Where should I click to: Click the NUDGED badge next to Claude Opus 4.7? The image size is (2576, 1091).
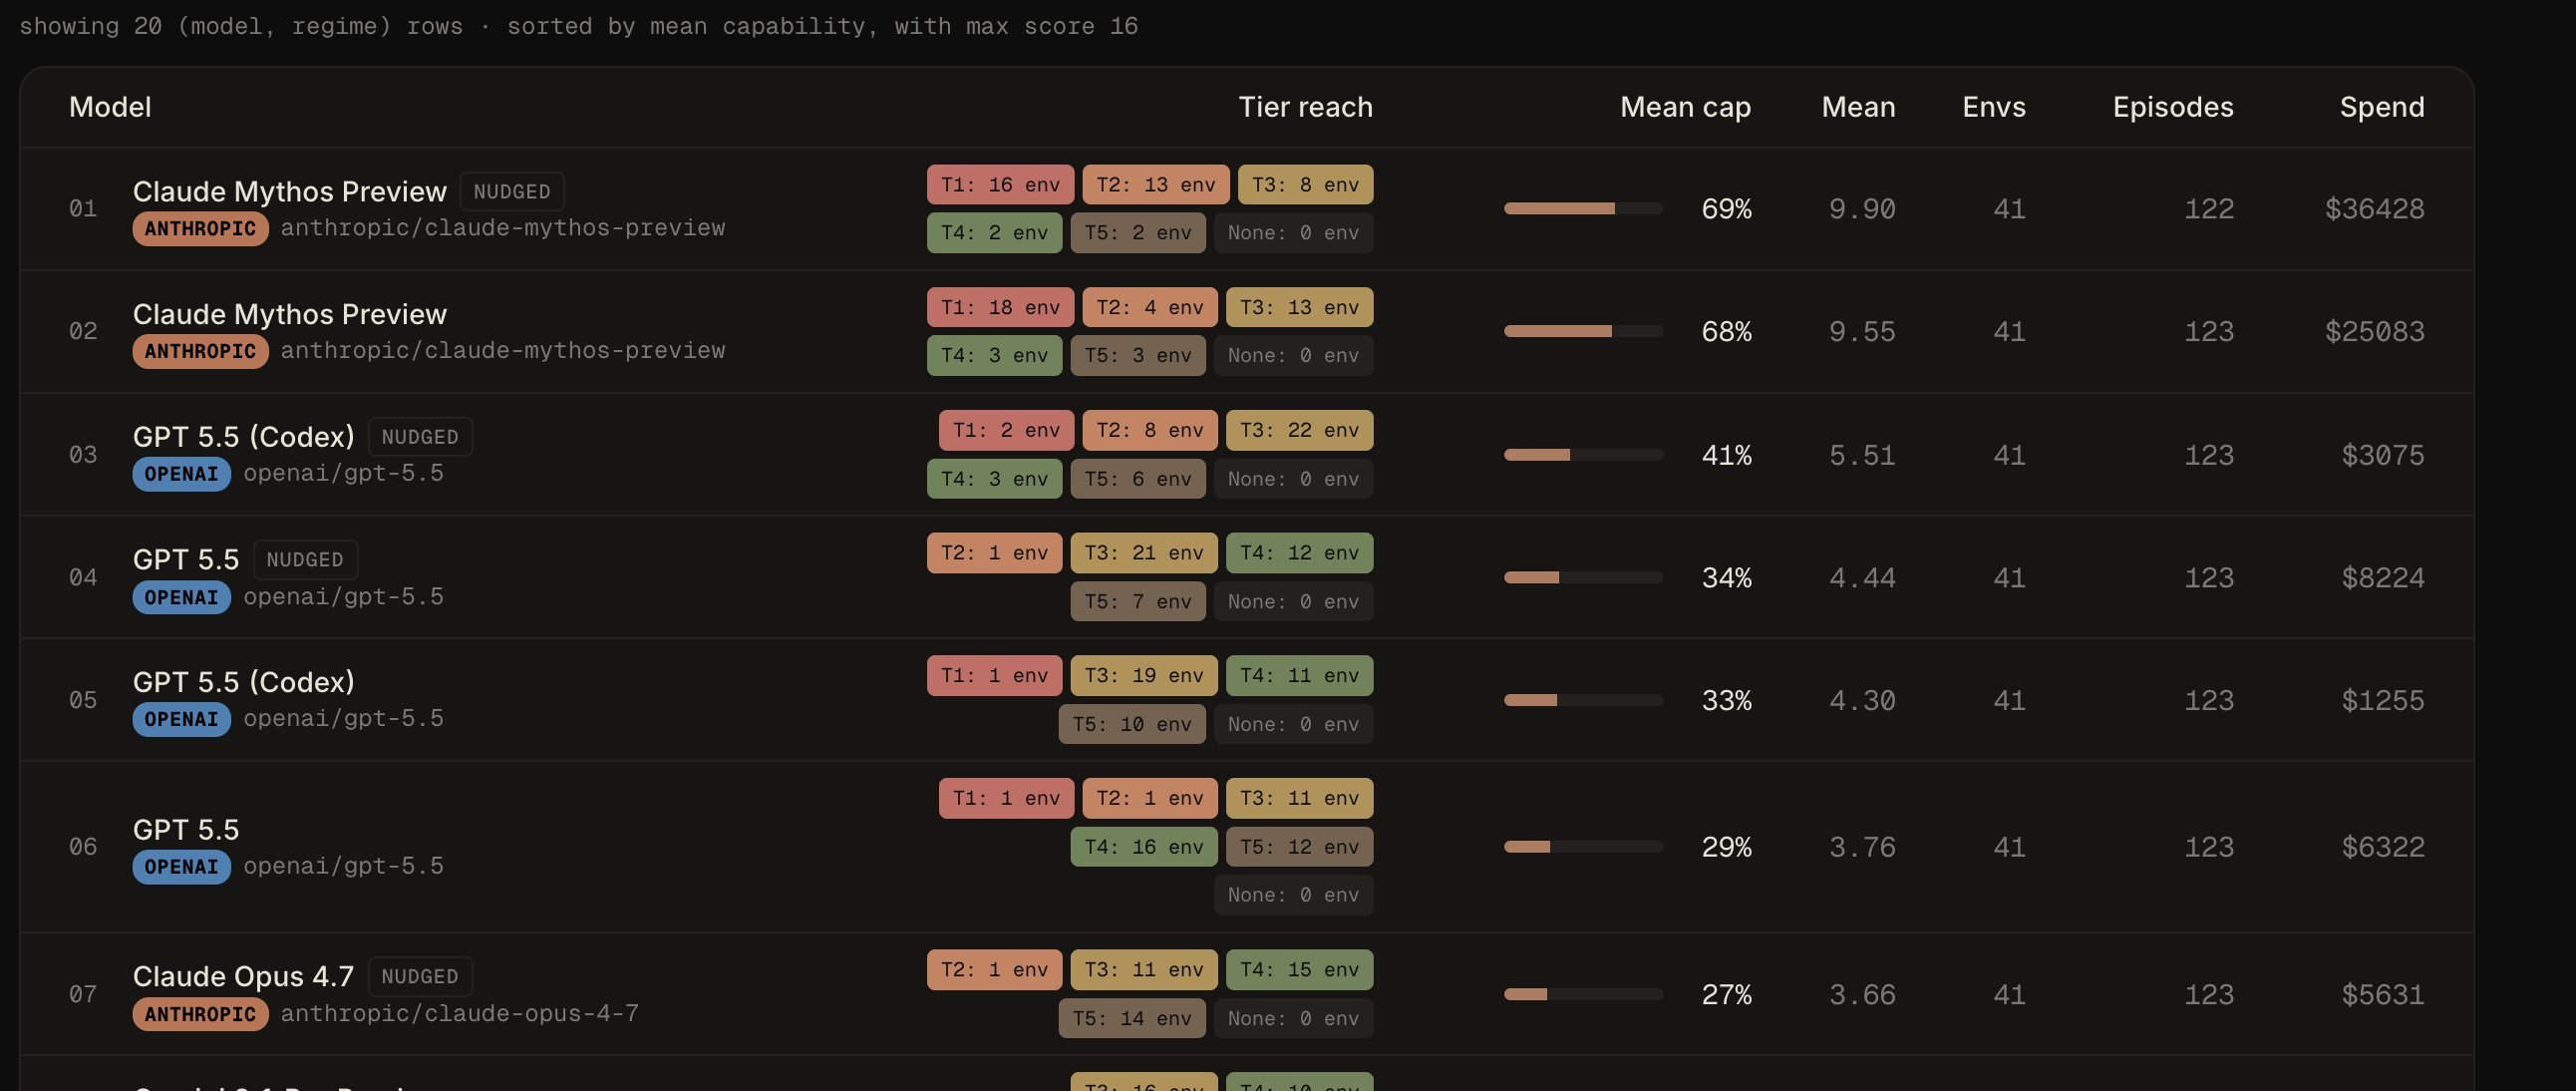click(x=420, y=976)
